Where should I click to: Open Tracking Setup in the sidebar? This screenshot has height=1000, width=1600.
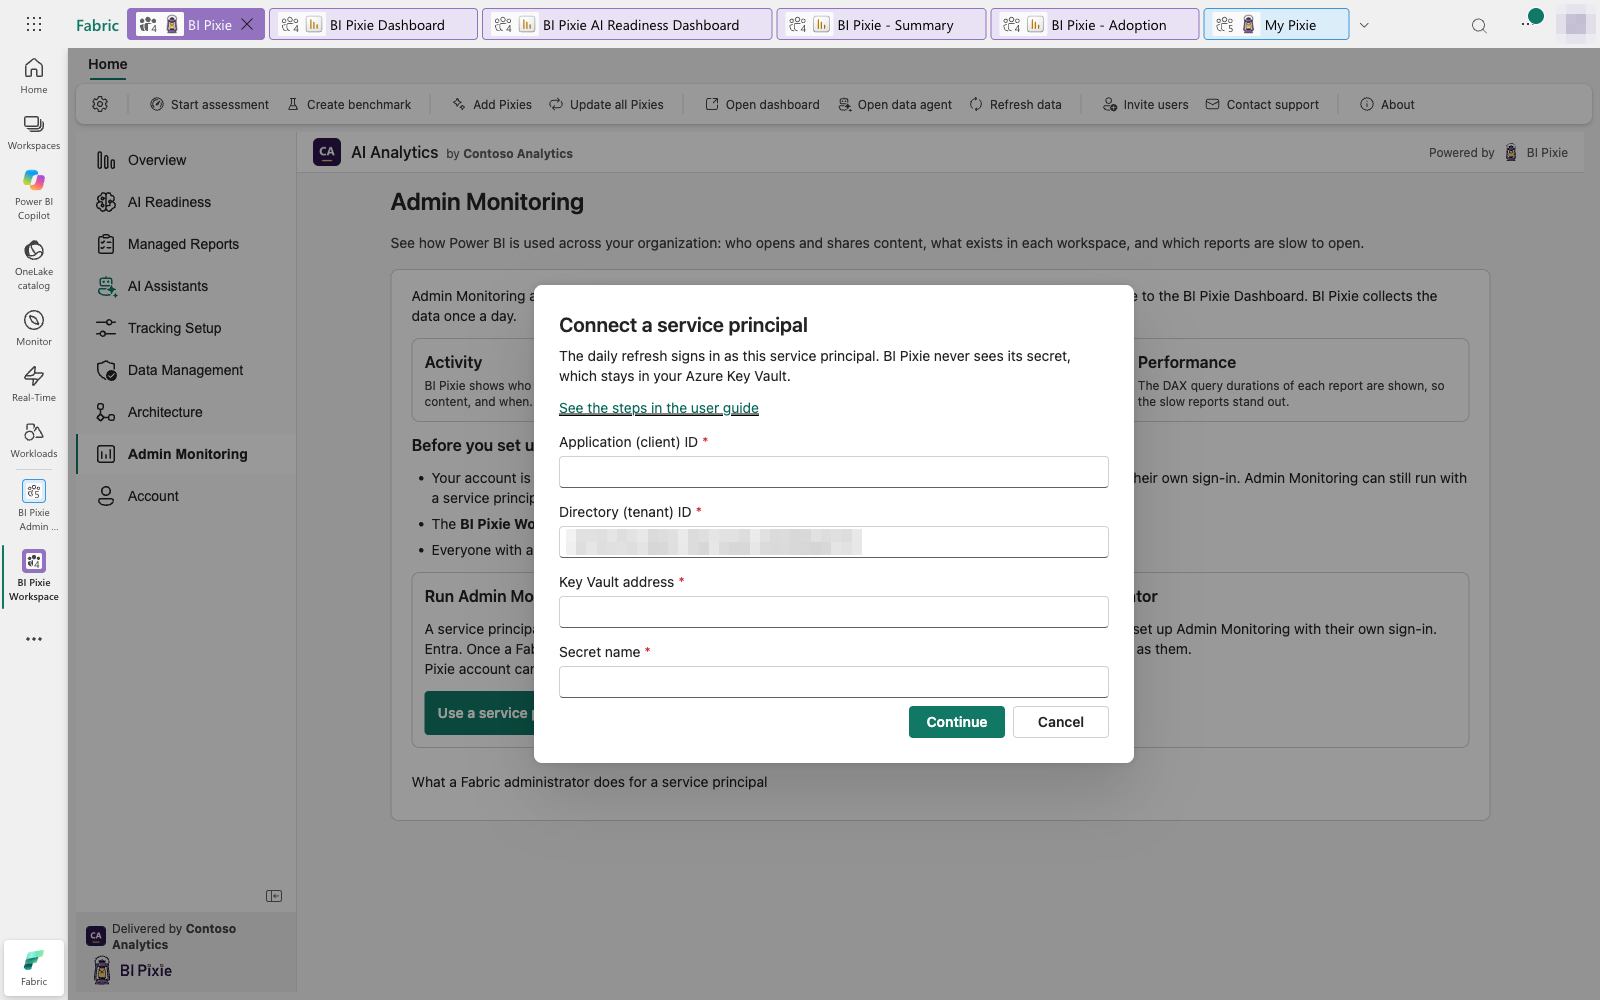186,328
